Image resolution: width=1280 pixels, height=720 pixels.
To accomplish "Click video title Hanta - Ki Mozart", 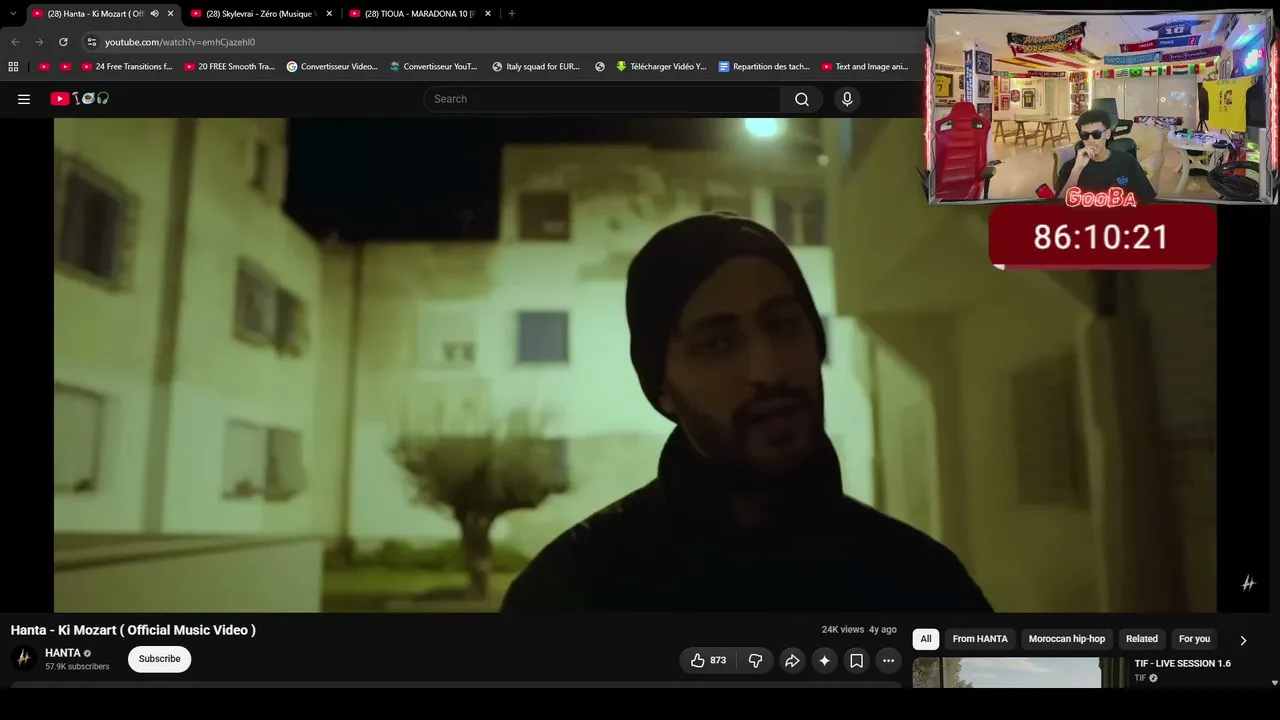I will 133,630.
